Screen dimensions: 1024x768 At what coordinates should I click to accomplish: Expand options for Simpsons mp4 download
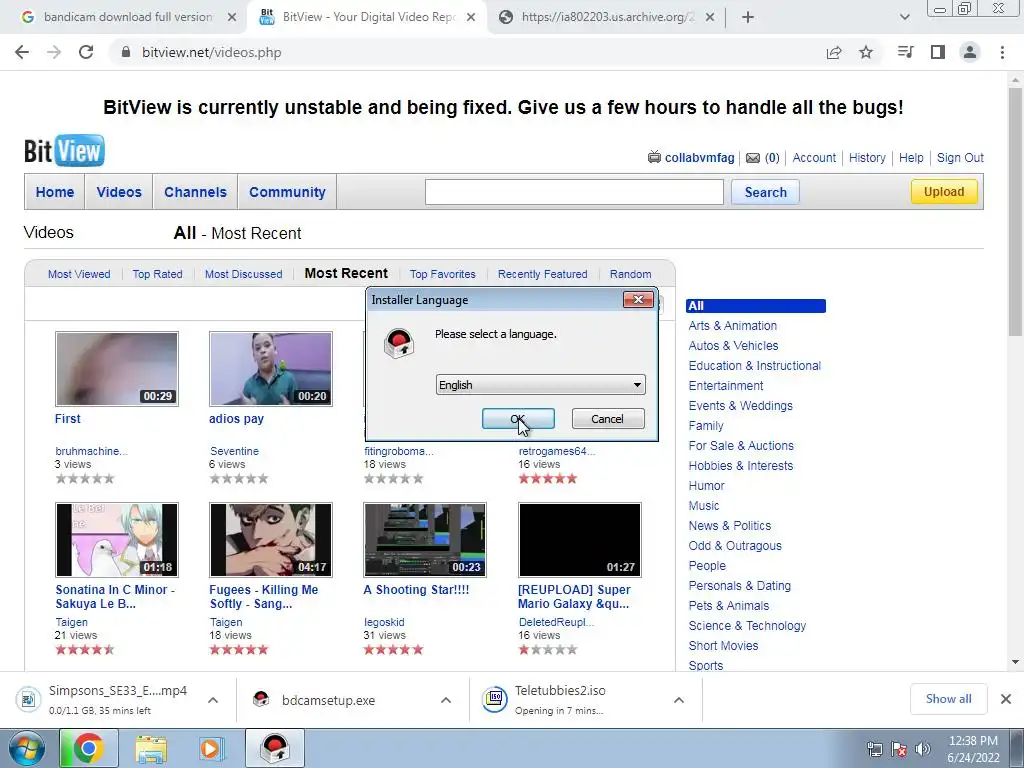[213, 700]
